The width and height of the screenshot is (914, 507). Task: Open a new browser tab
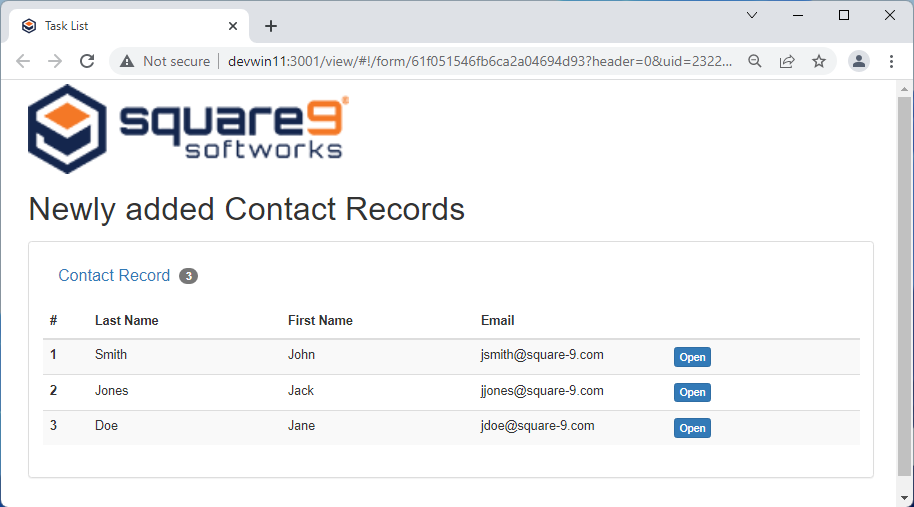pyautogui.click(x=271, y=26)
